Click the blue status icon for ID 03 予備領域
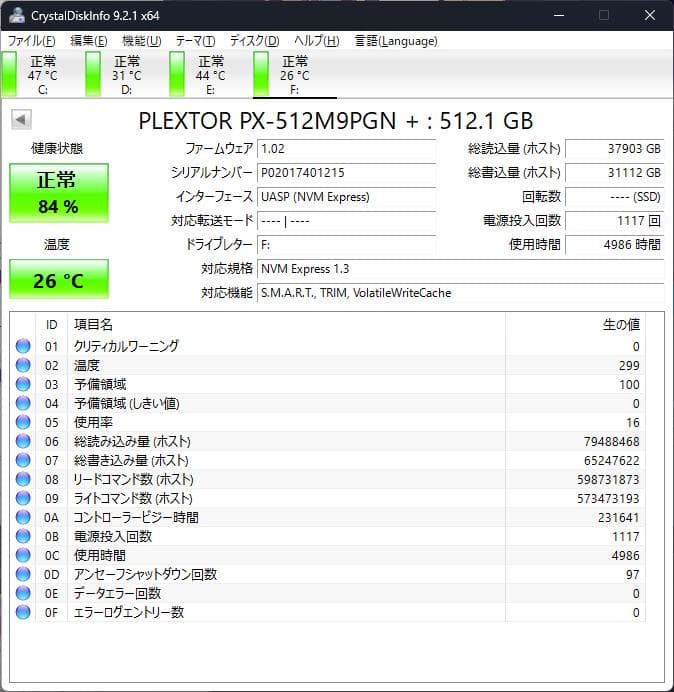 point(23,384)
